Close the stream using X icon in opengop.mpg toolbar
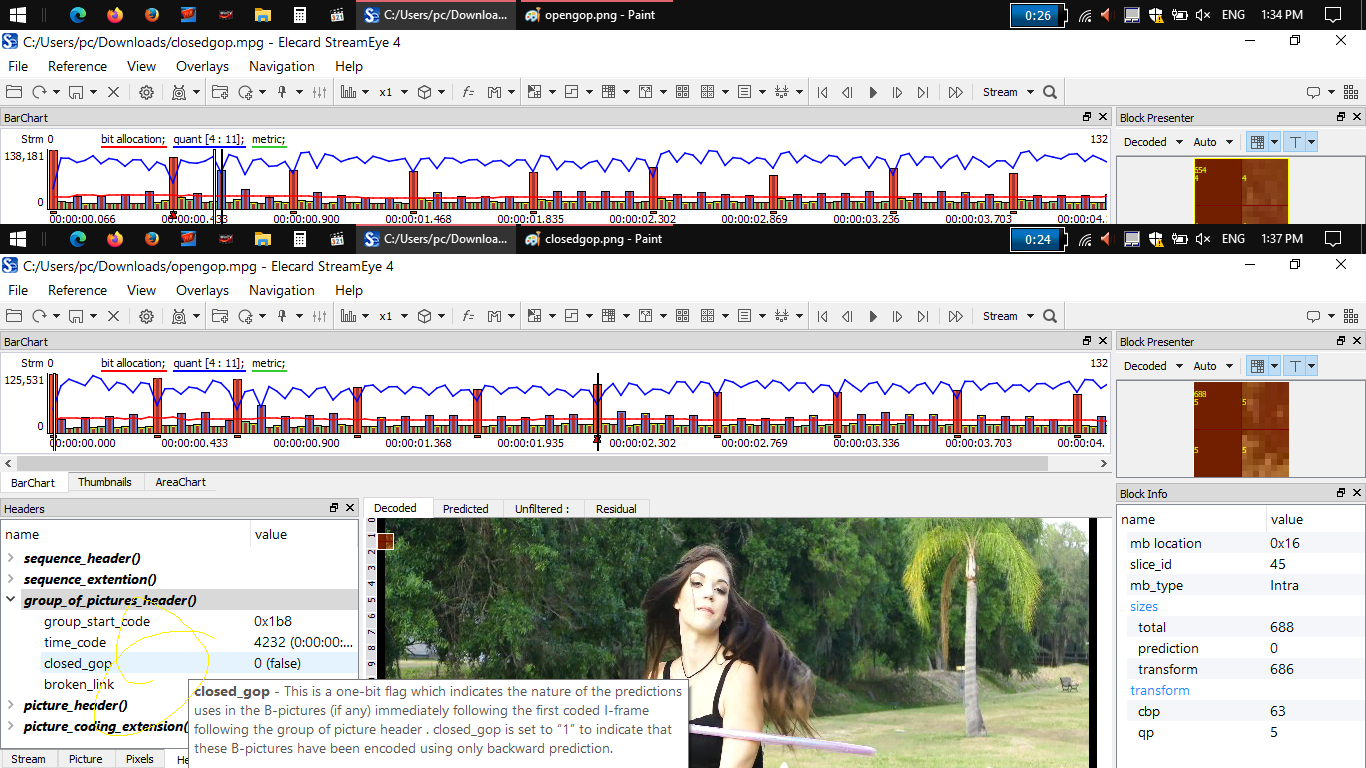1366x768 pixels. click(113, 316)
